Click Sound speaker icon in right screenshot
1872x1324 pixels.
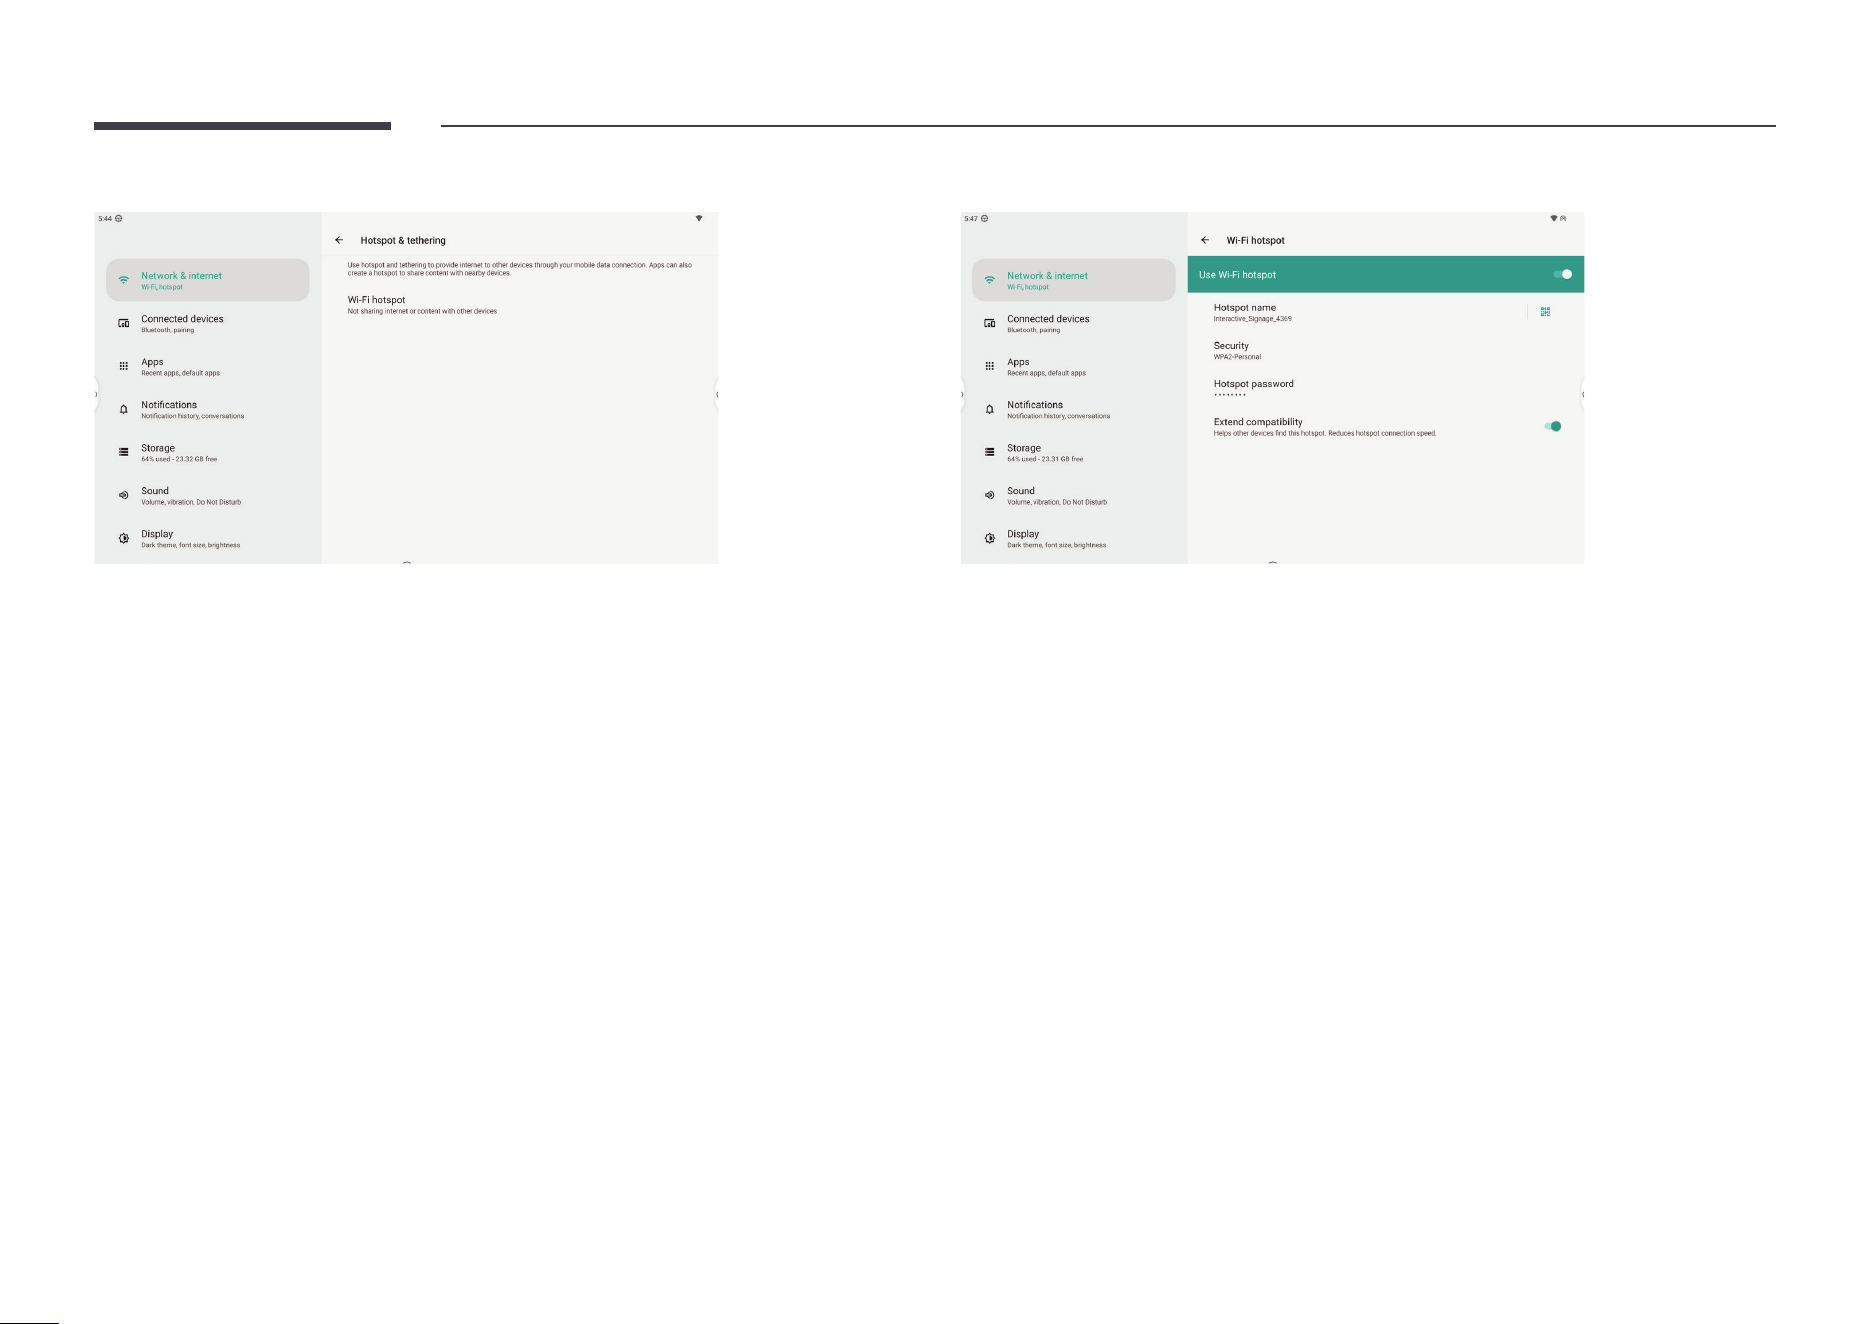(990, 495)
